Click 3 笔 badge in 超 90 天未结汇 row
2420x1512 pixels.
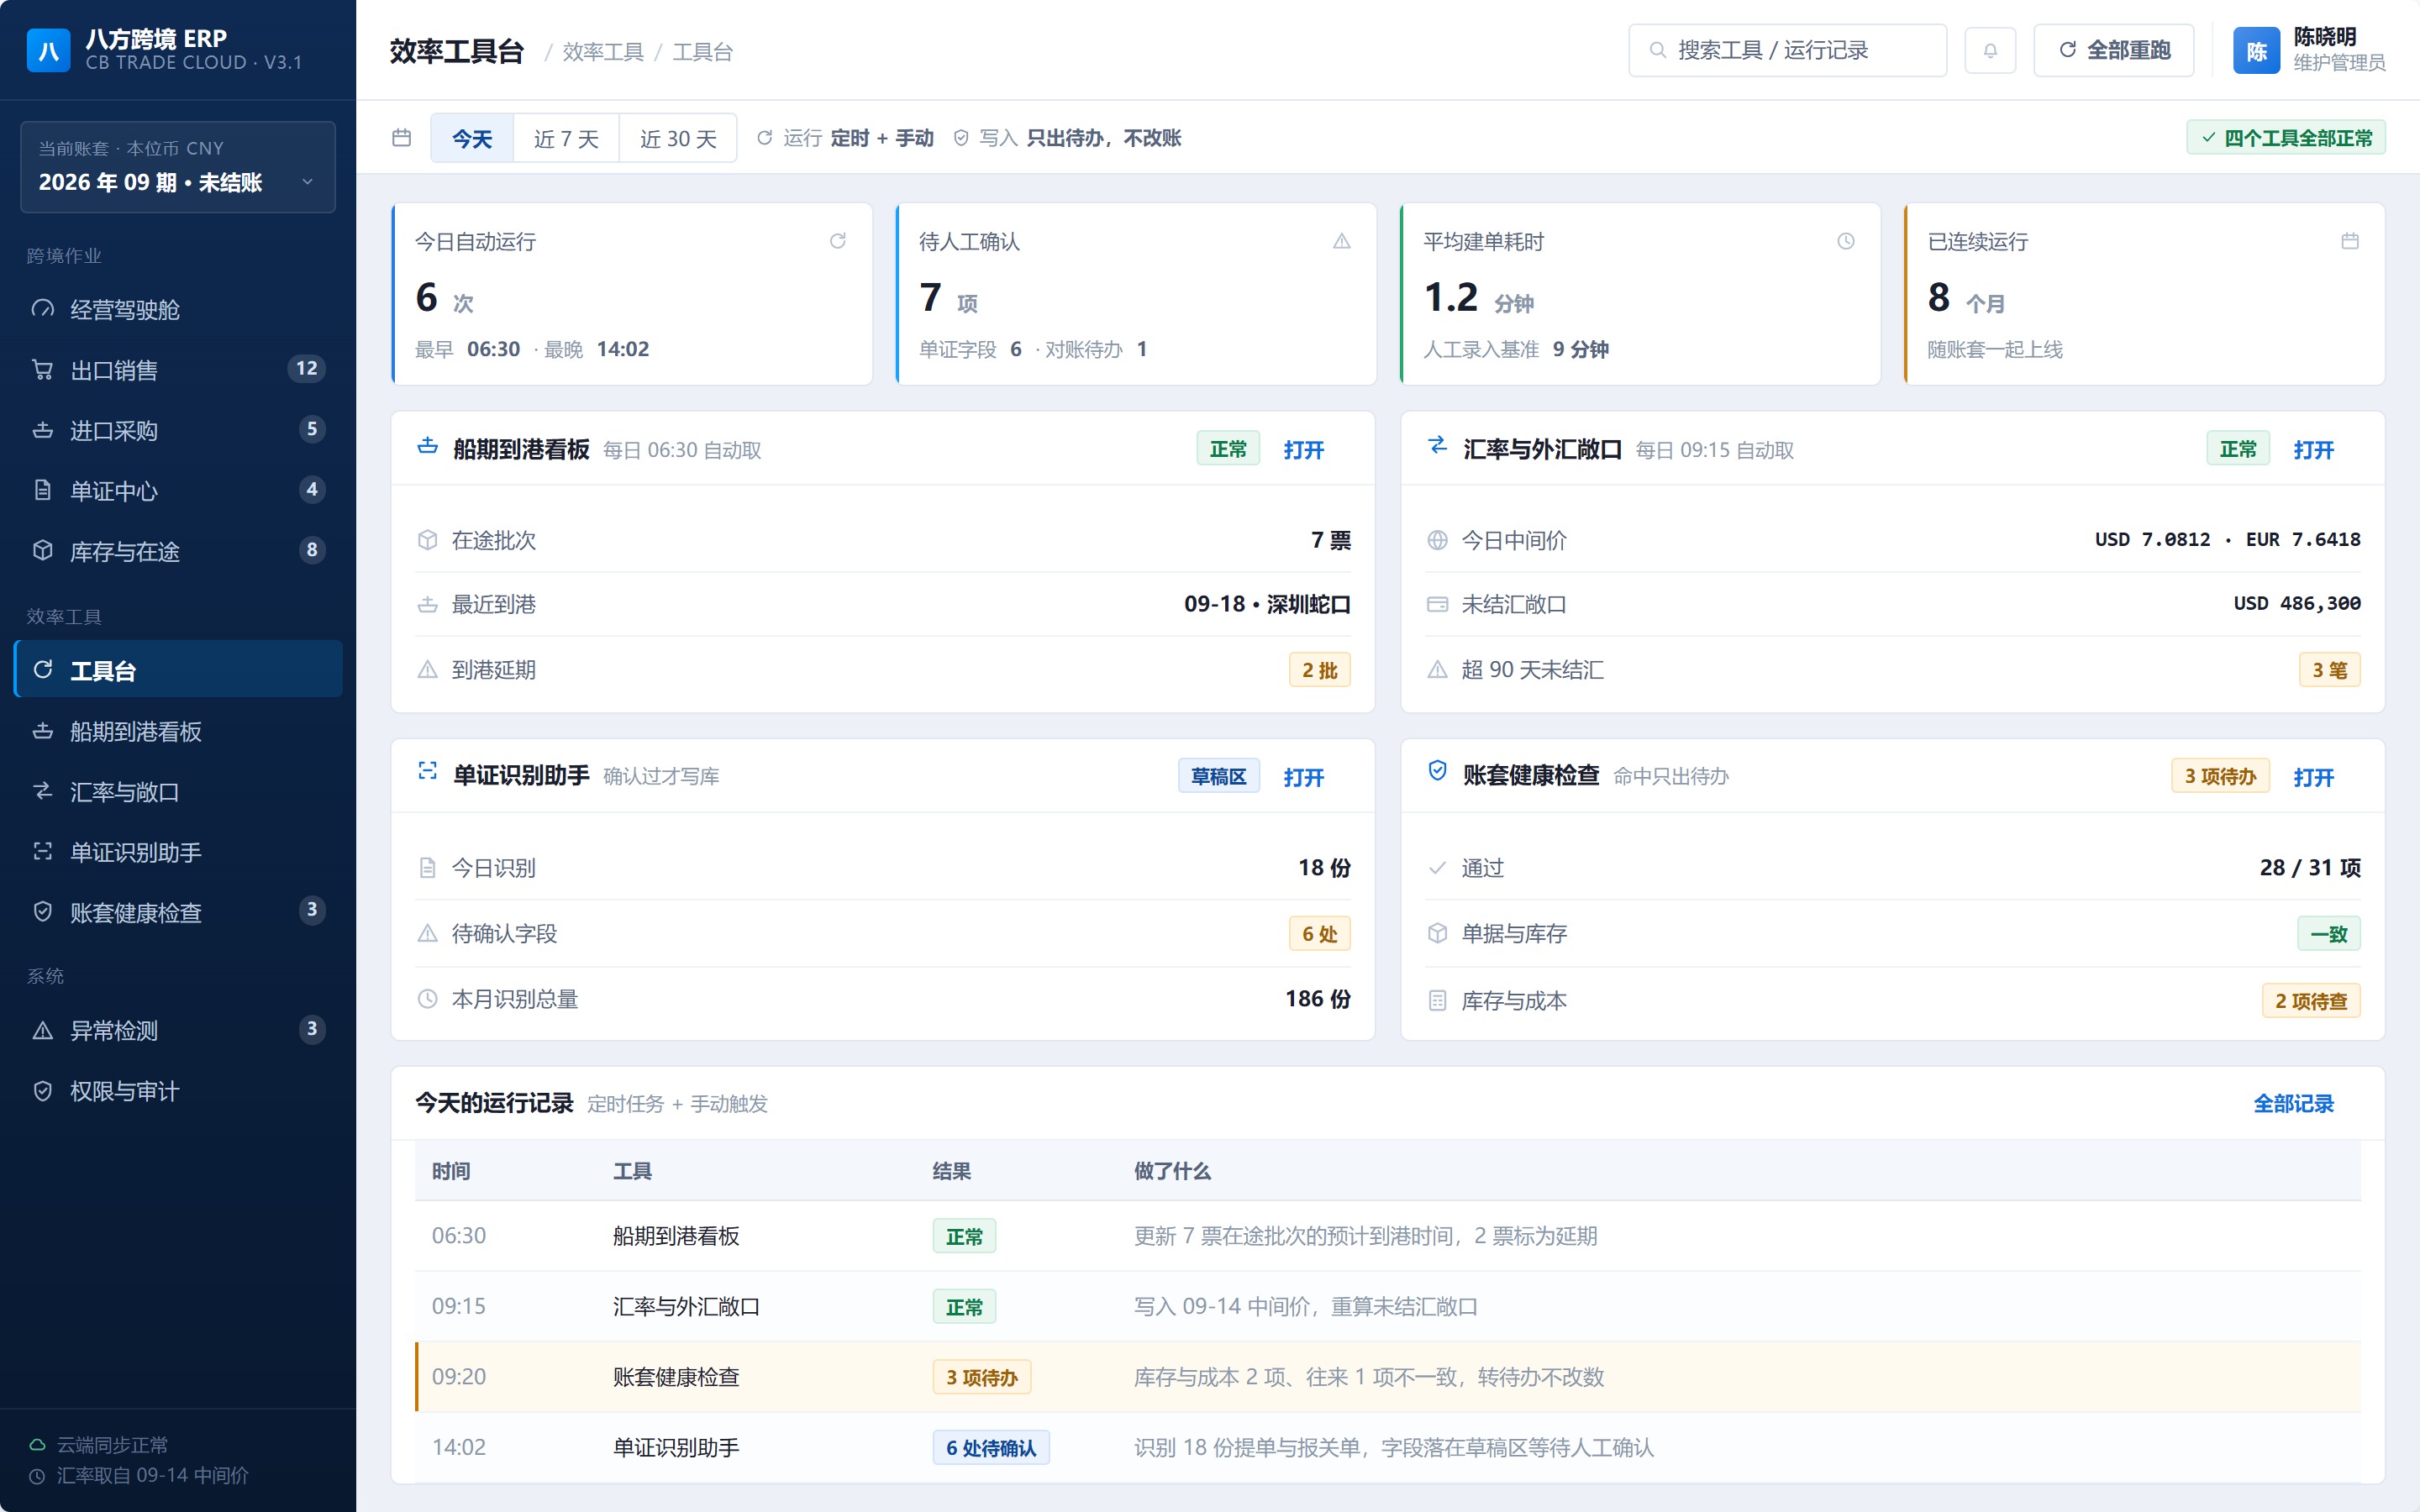(x=2330, y=670)
